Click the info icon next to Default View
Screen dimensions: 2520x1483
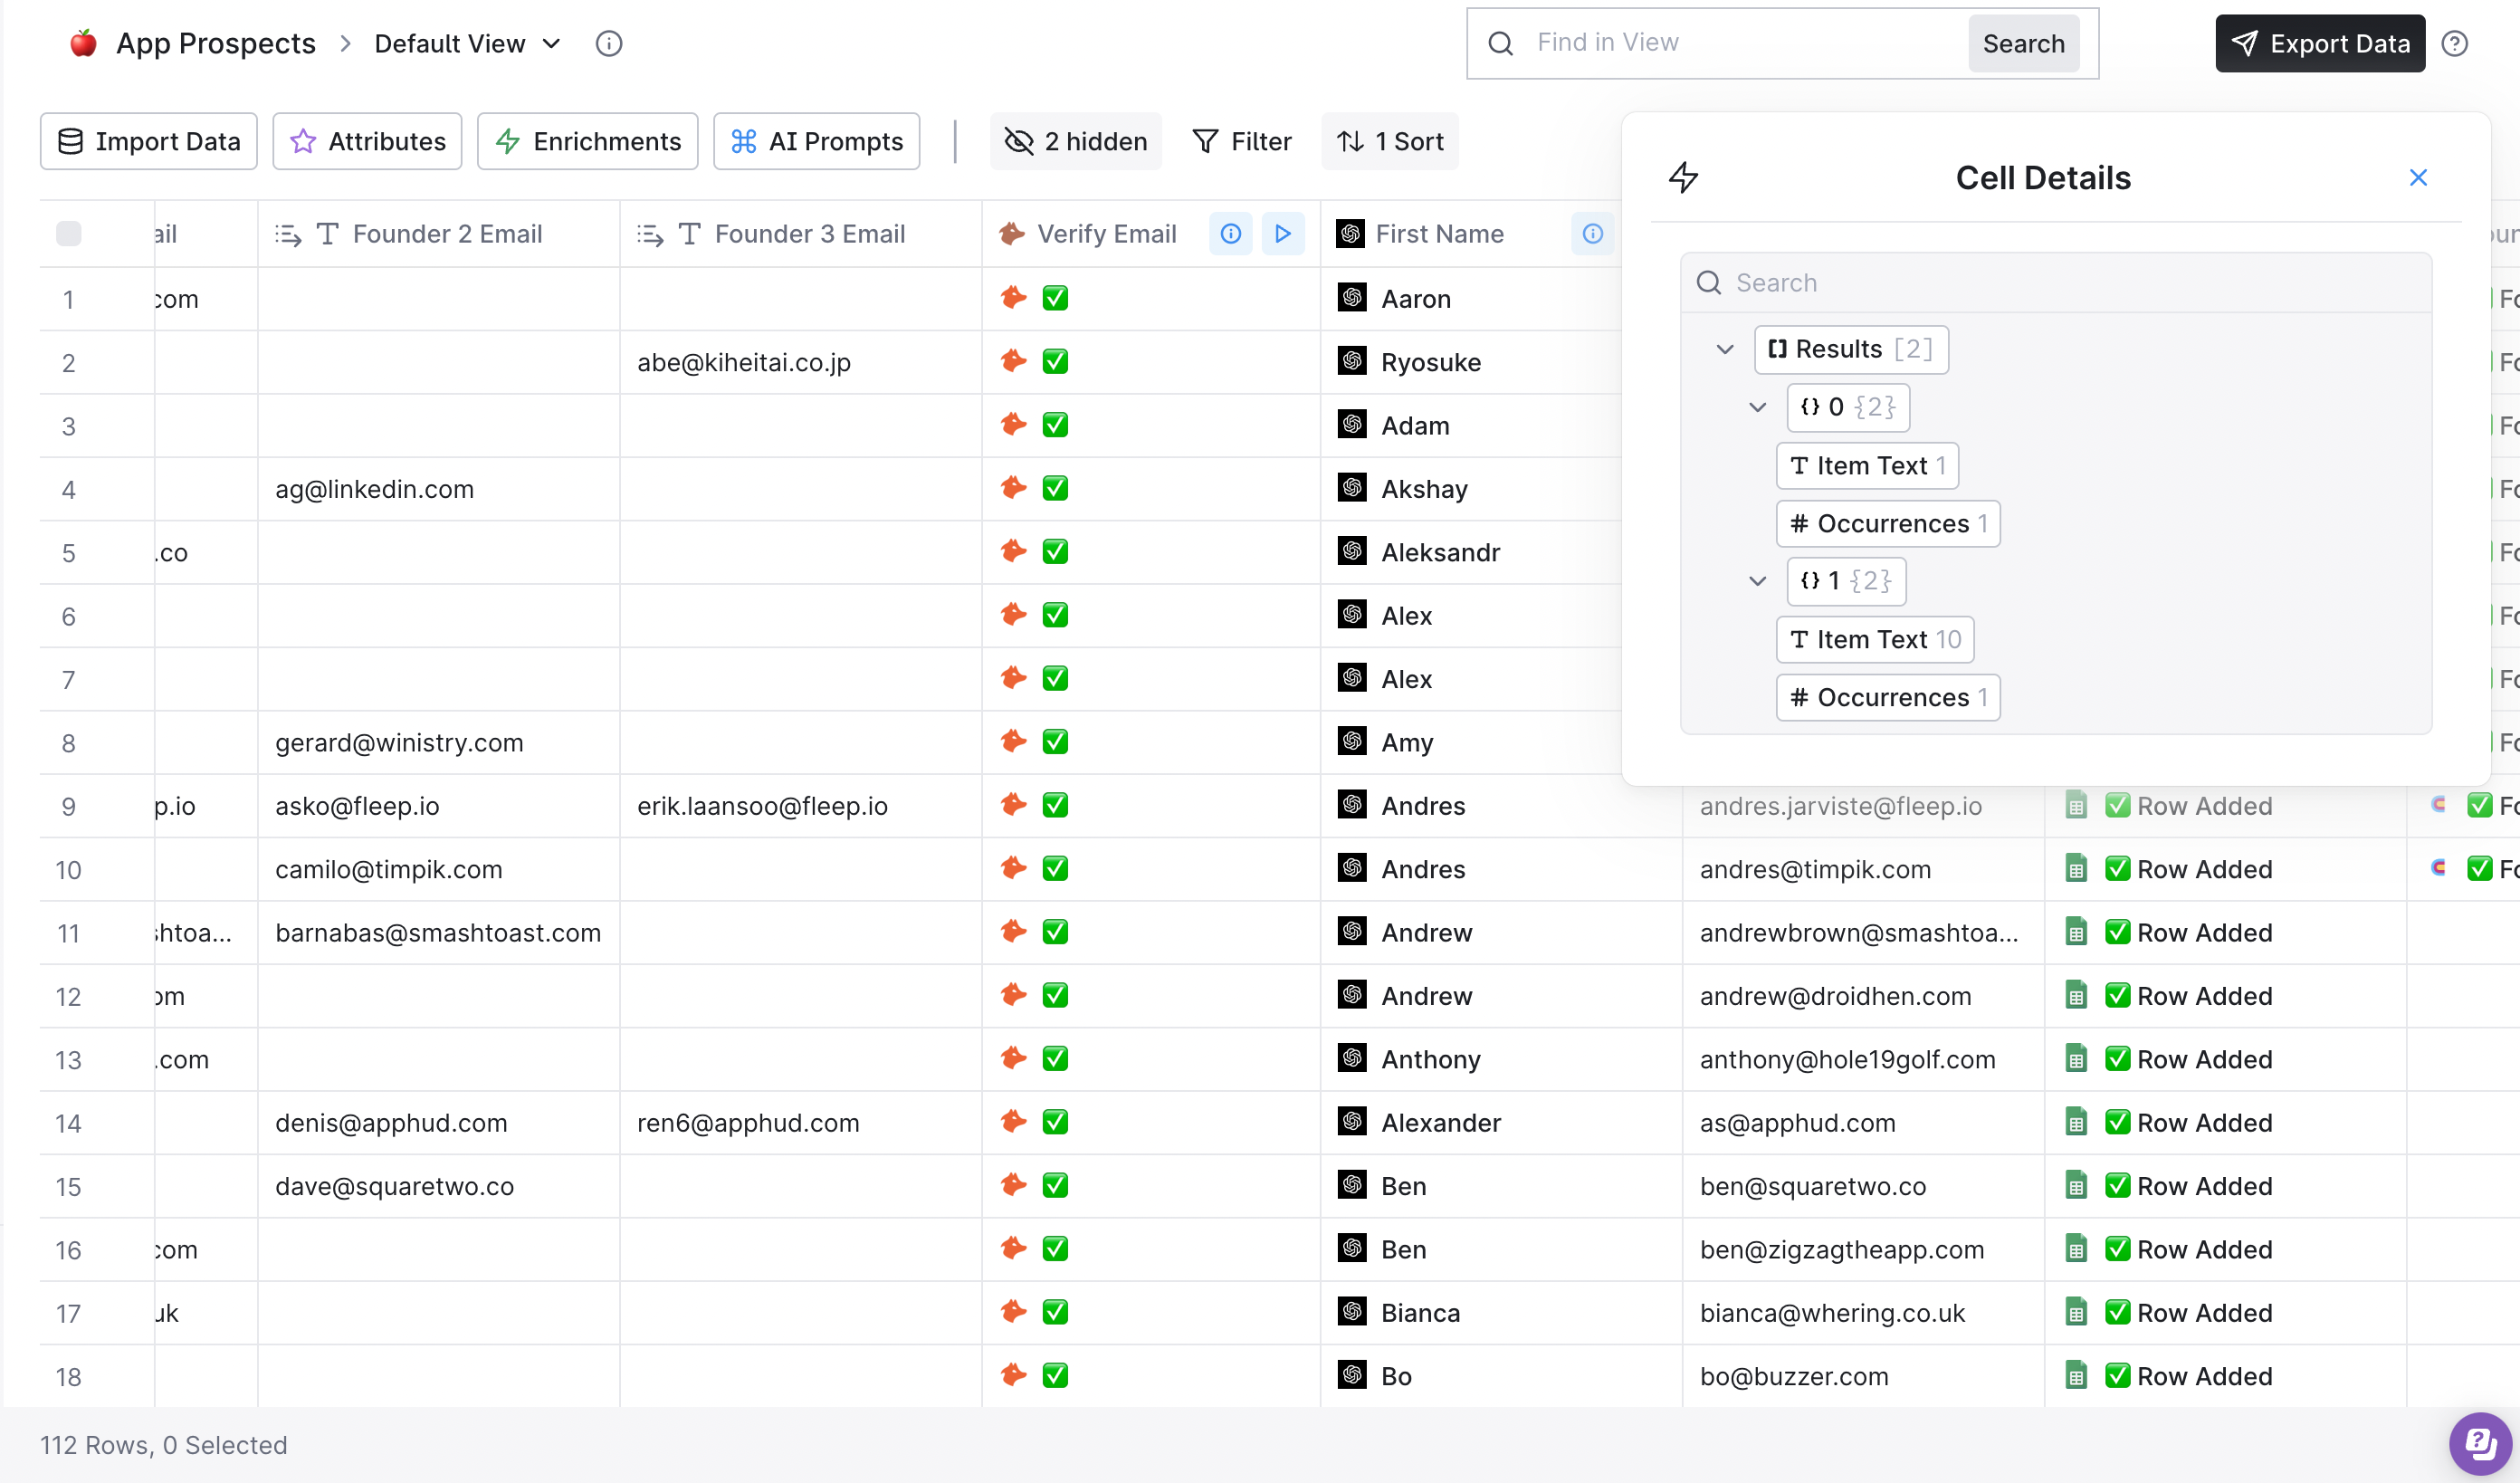(608, 44)
